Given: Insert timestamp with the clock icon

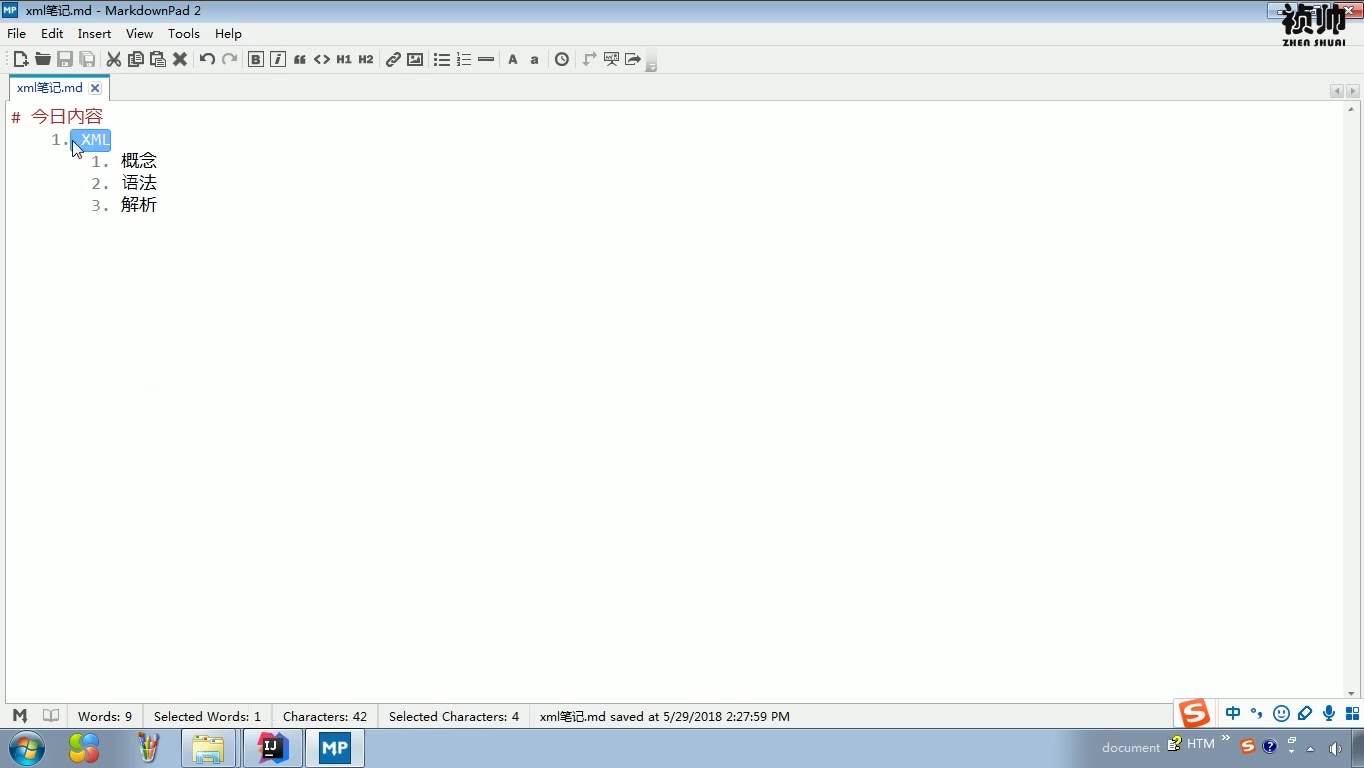Looking at the screenshot, I should [x=562, y=59].
